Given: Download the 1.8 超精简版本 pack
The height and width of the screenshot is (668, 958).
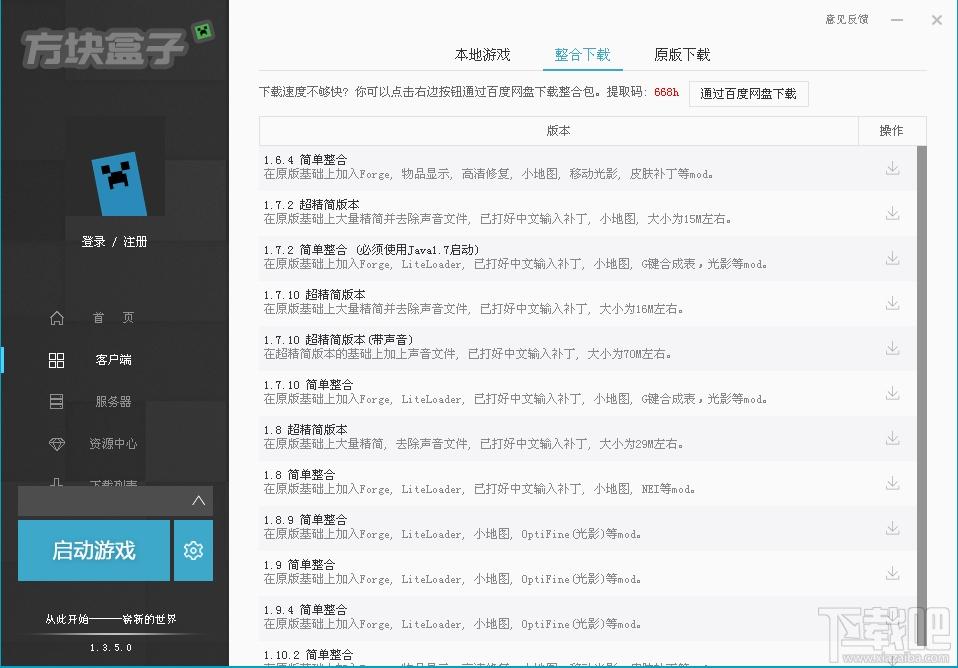Looking at the screenshot, I should click(892, 438).
